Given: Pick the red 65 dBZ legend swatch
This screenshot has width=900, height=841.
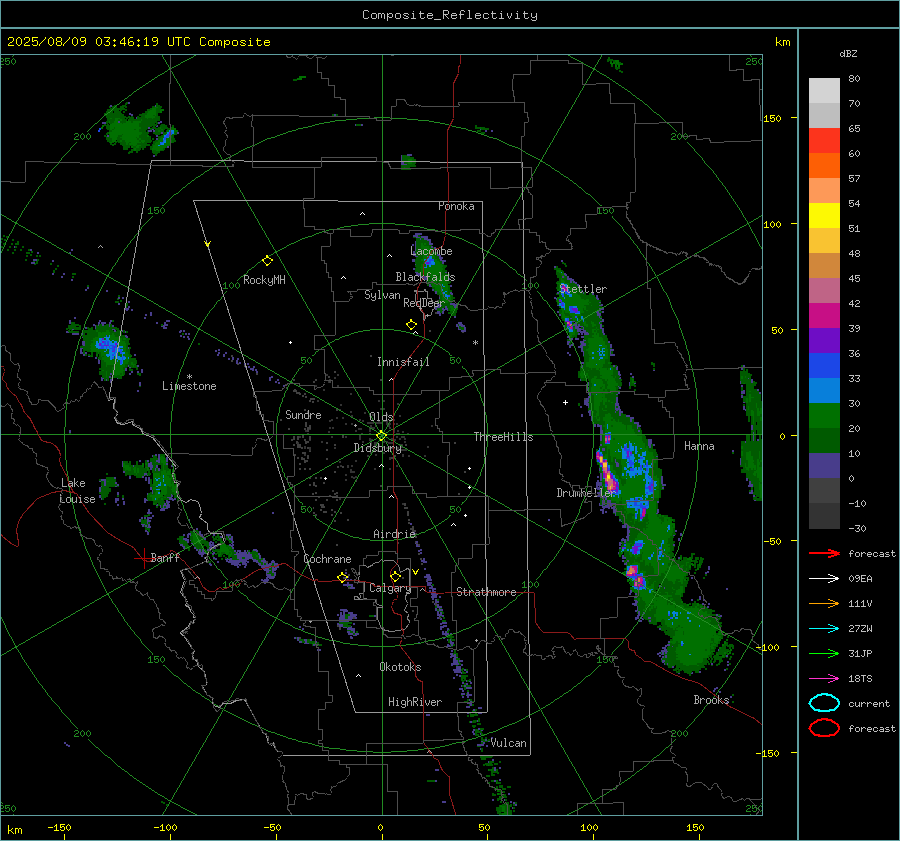Looking at the screenshot, I should click(824, 140).
